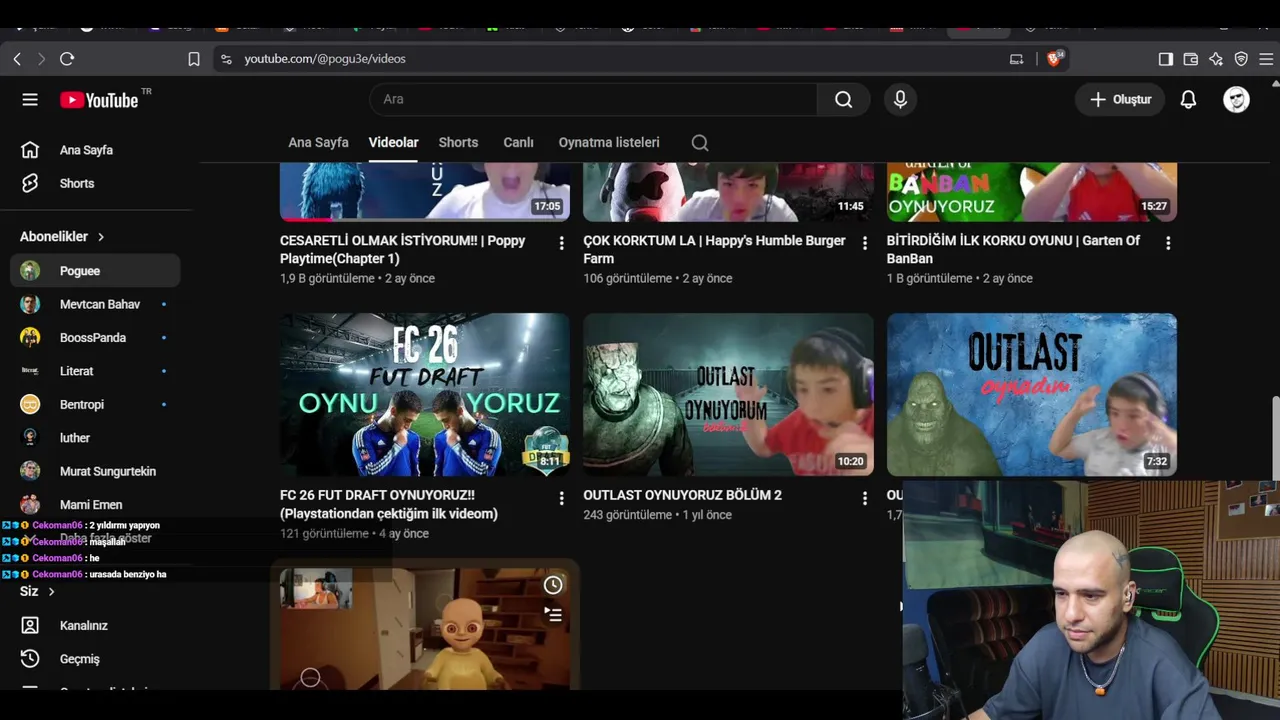View site information icon beside the URL

pyautogui.click(x=226, y=59)
